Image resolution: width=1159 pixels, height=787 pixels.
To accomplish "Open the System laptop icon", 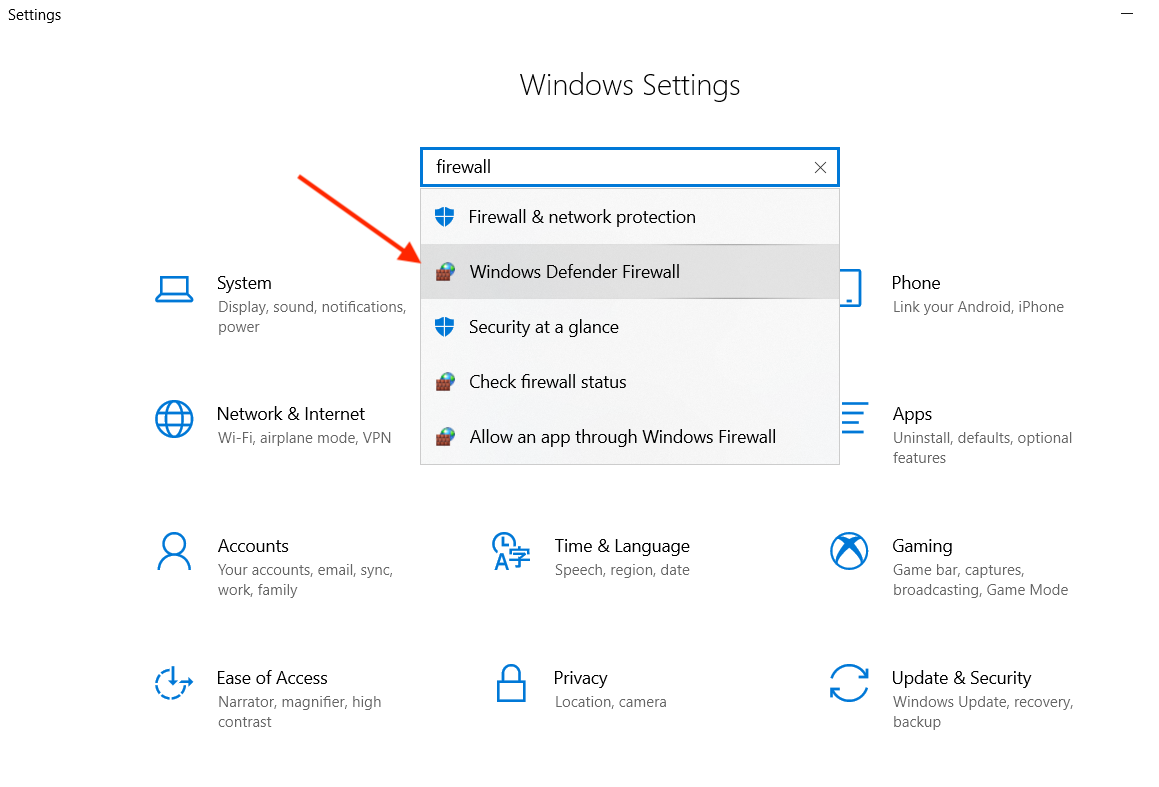I will click(x=174, y=289).
